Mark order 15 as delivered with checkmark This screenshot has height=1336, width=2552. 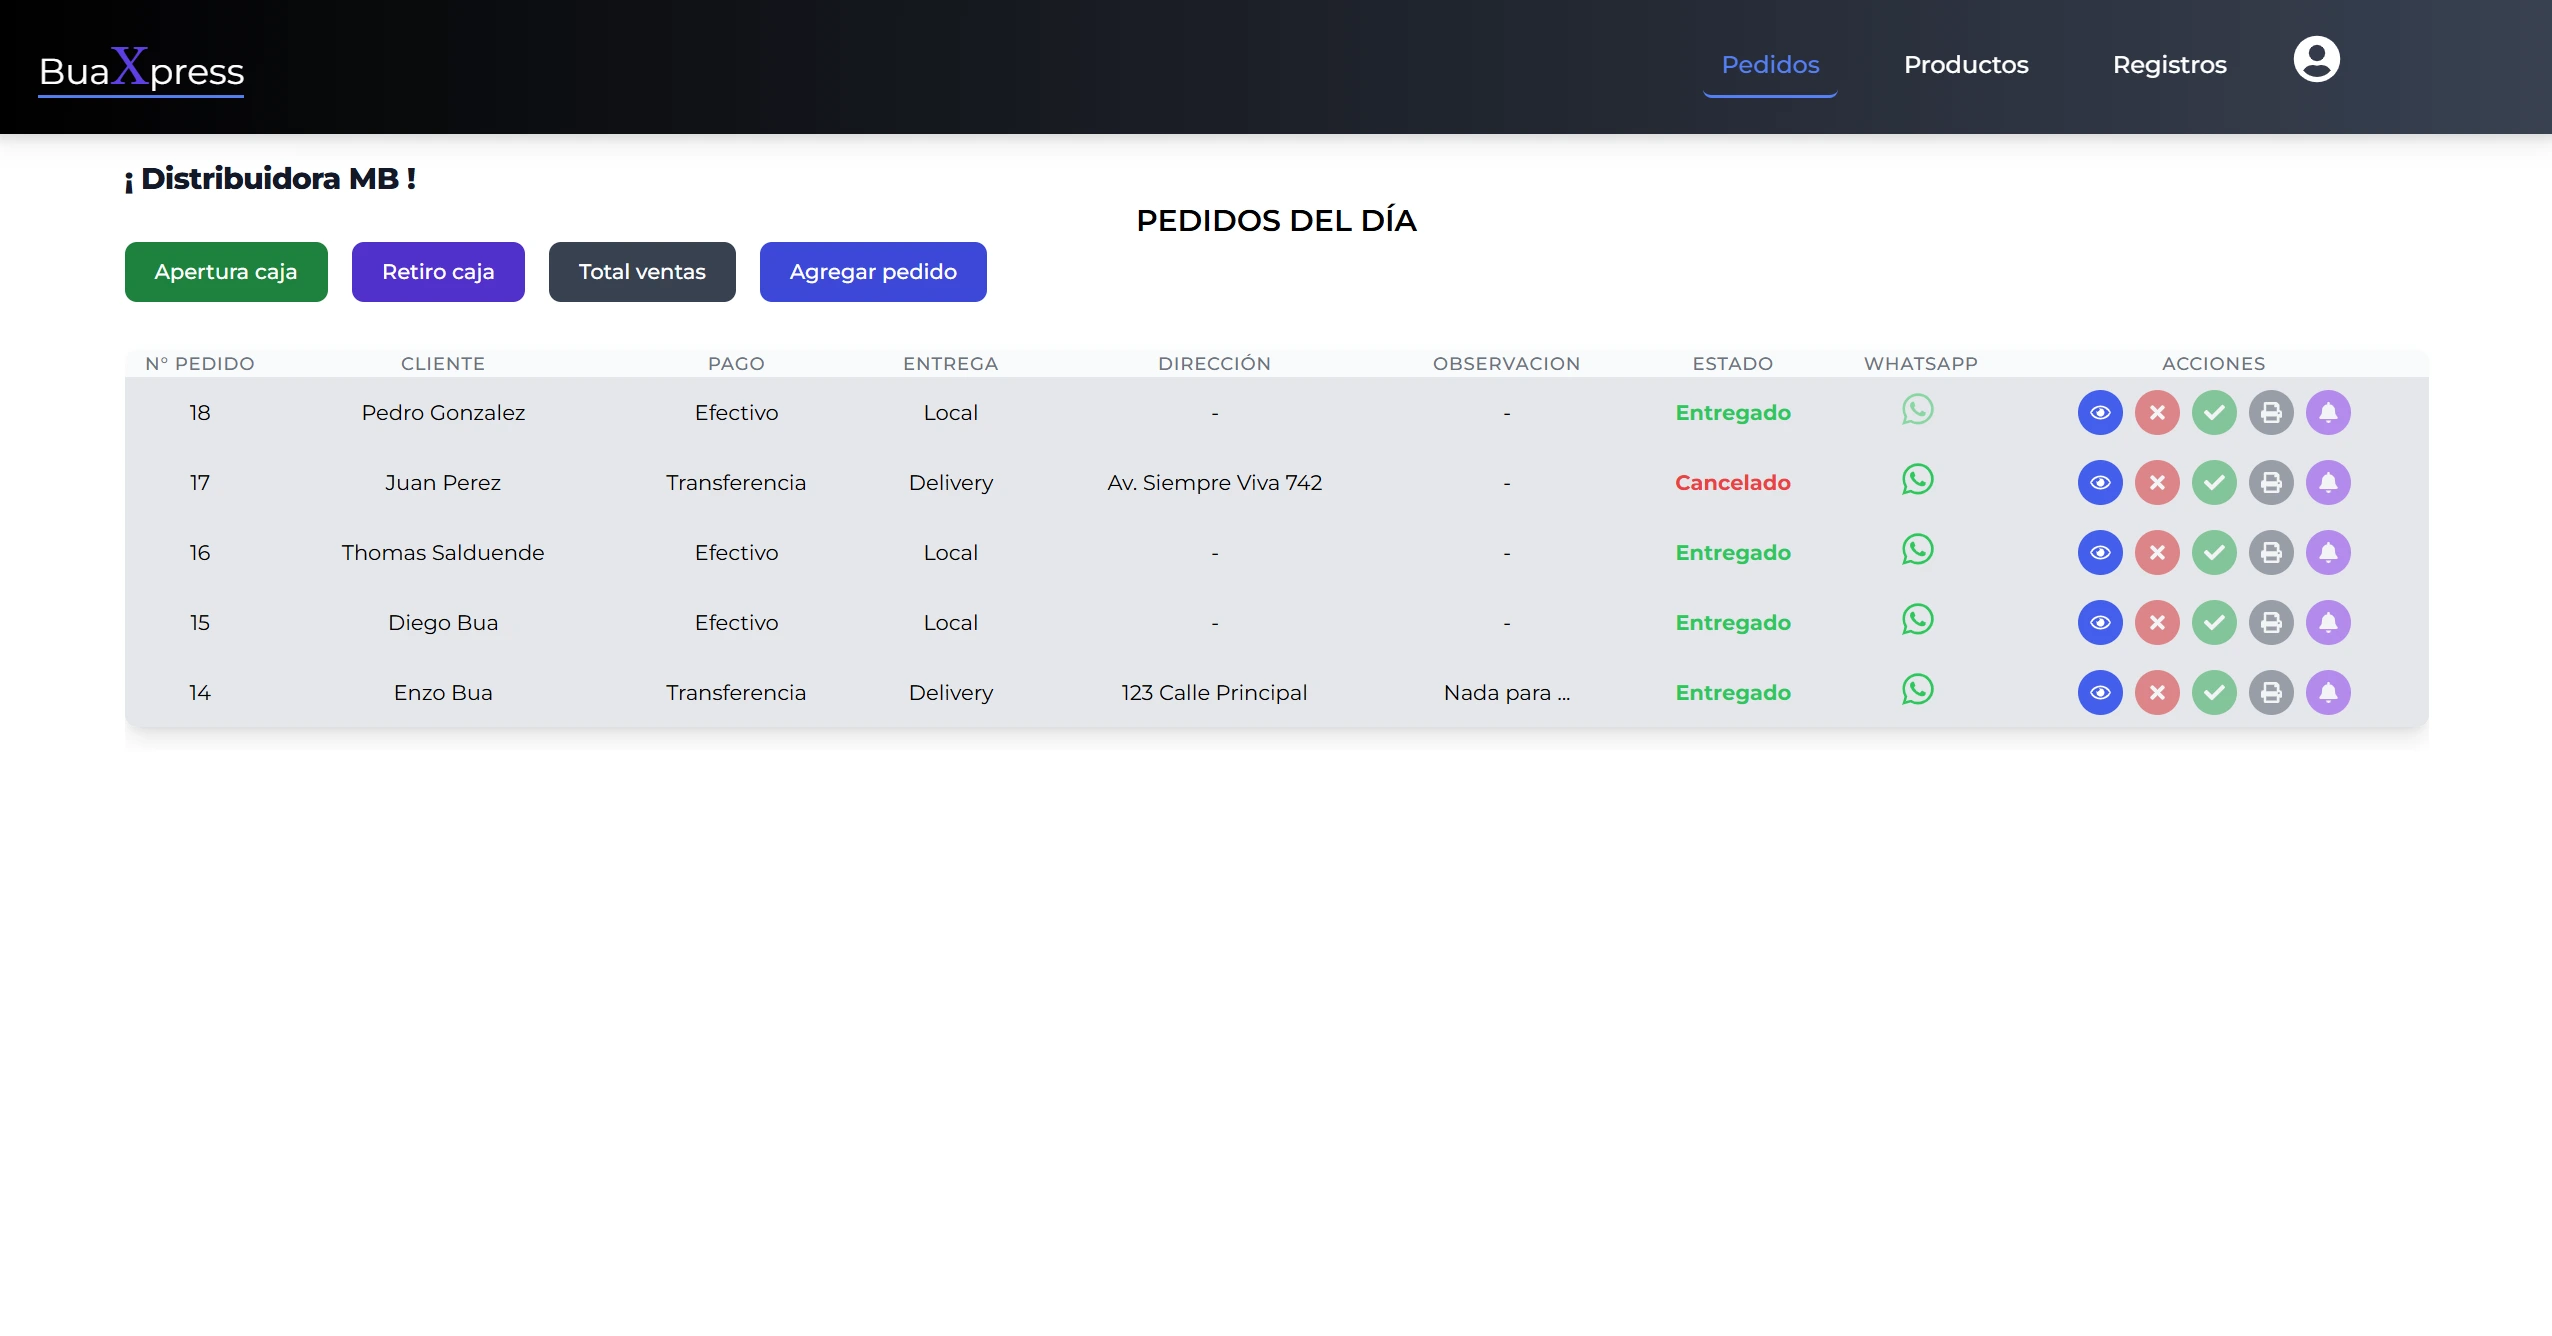(2214, 623)
